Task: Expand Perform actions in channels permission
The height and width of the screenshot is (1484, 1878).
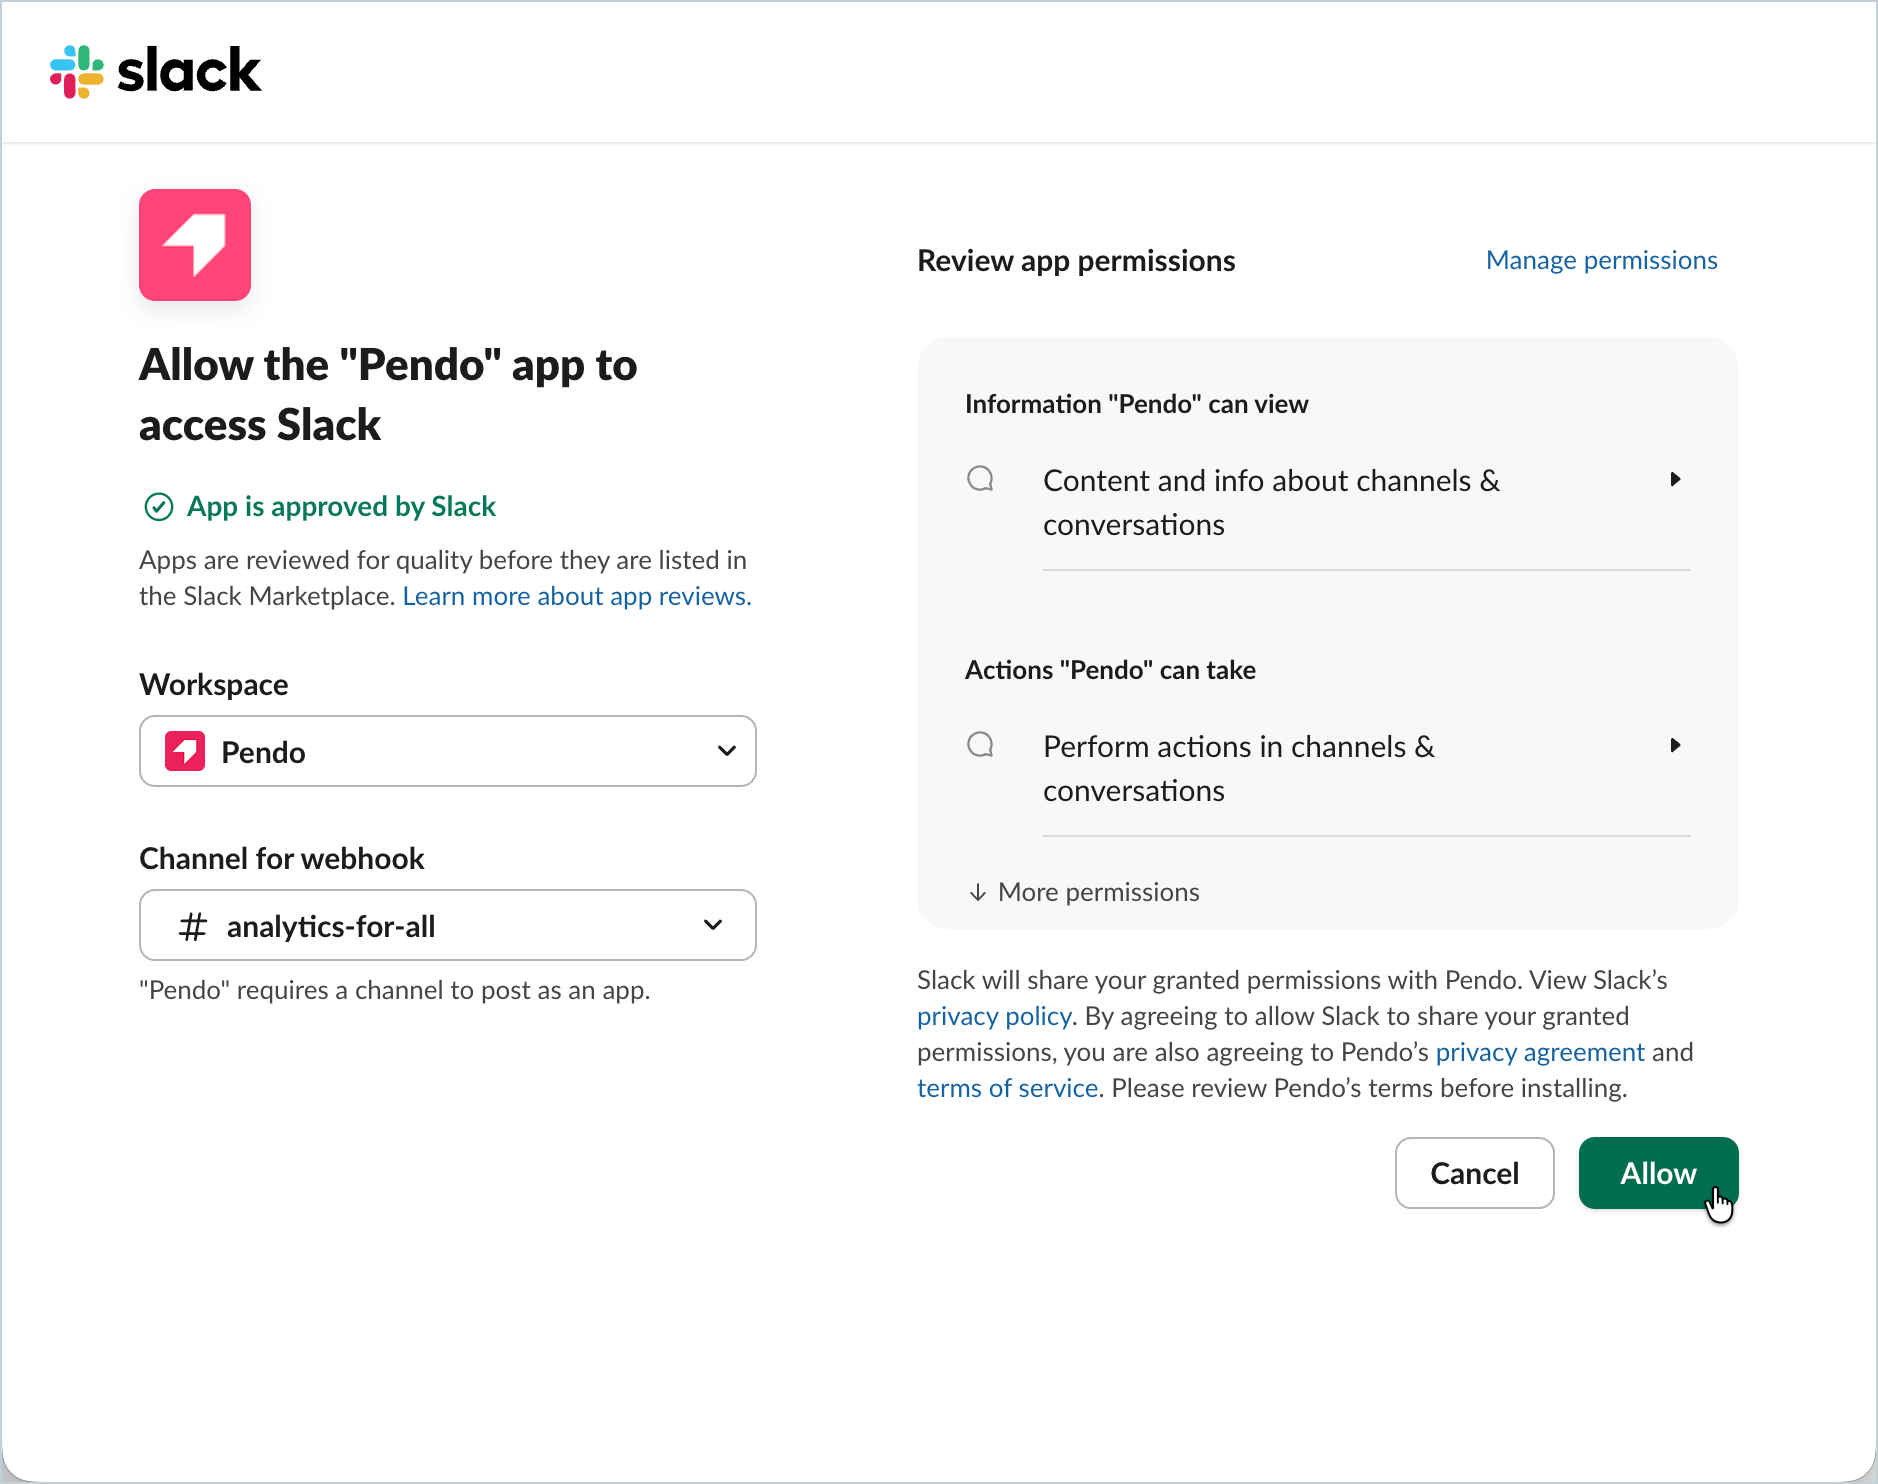Action: (x=1675, y=745)
